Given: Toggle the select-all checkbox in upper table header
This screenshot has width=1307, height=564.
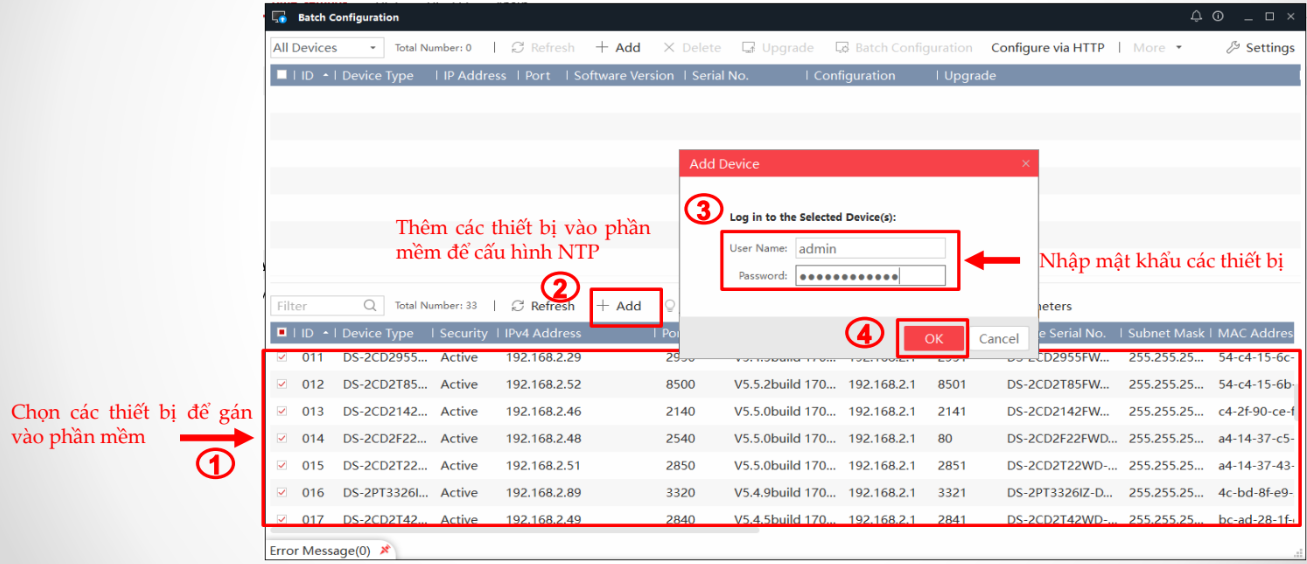Looking at the screenshot, I should coord(282,75).
